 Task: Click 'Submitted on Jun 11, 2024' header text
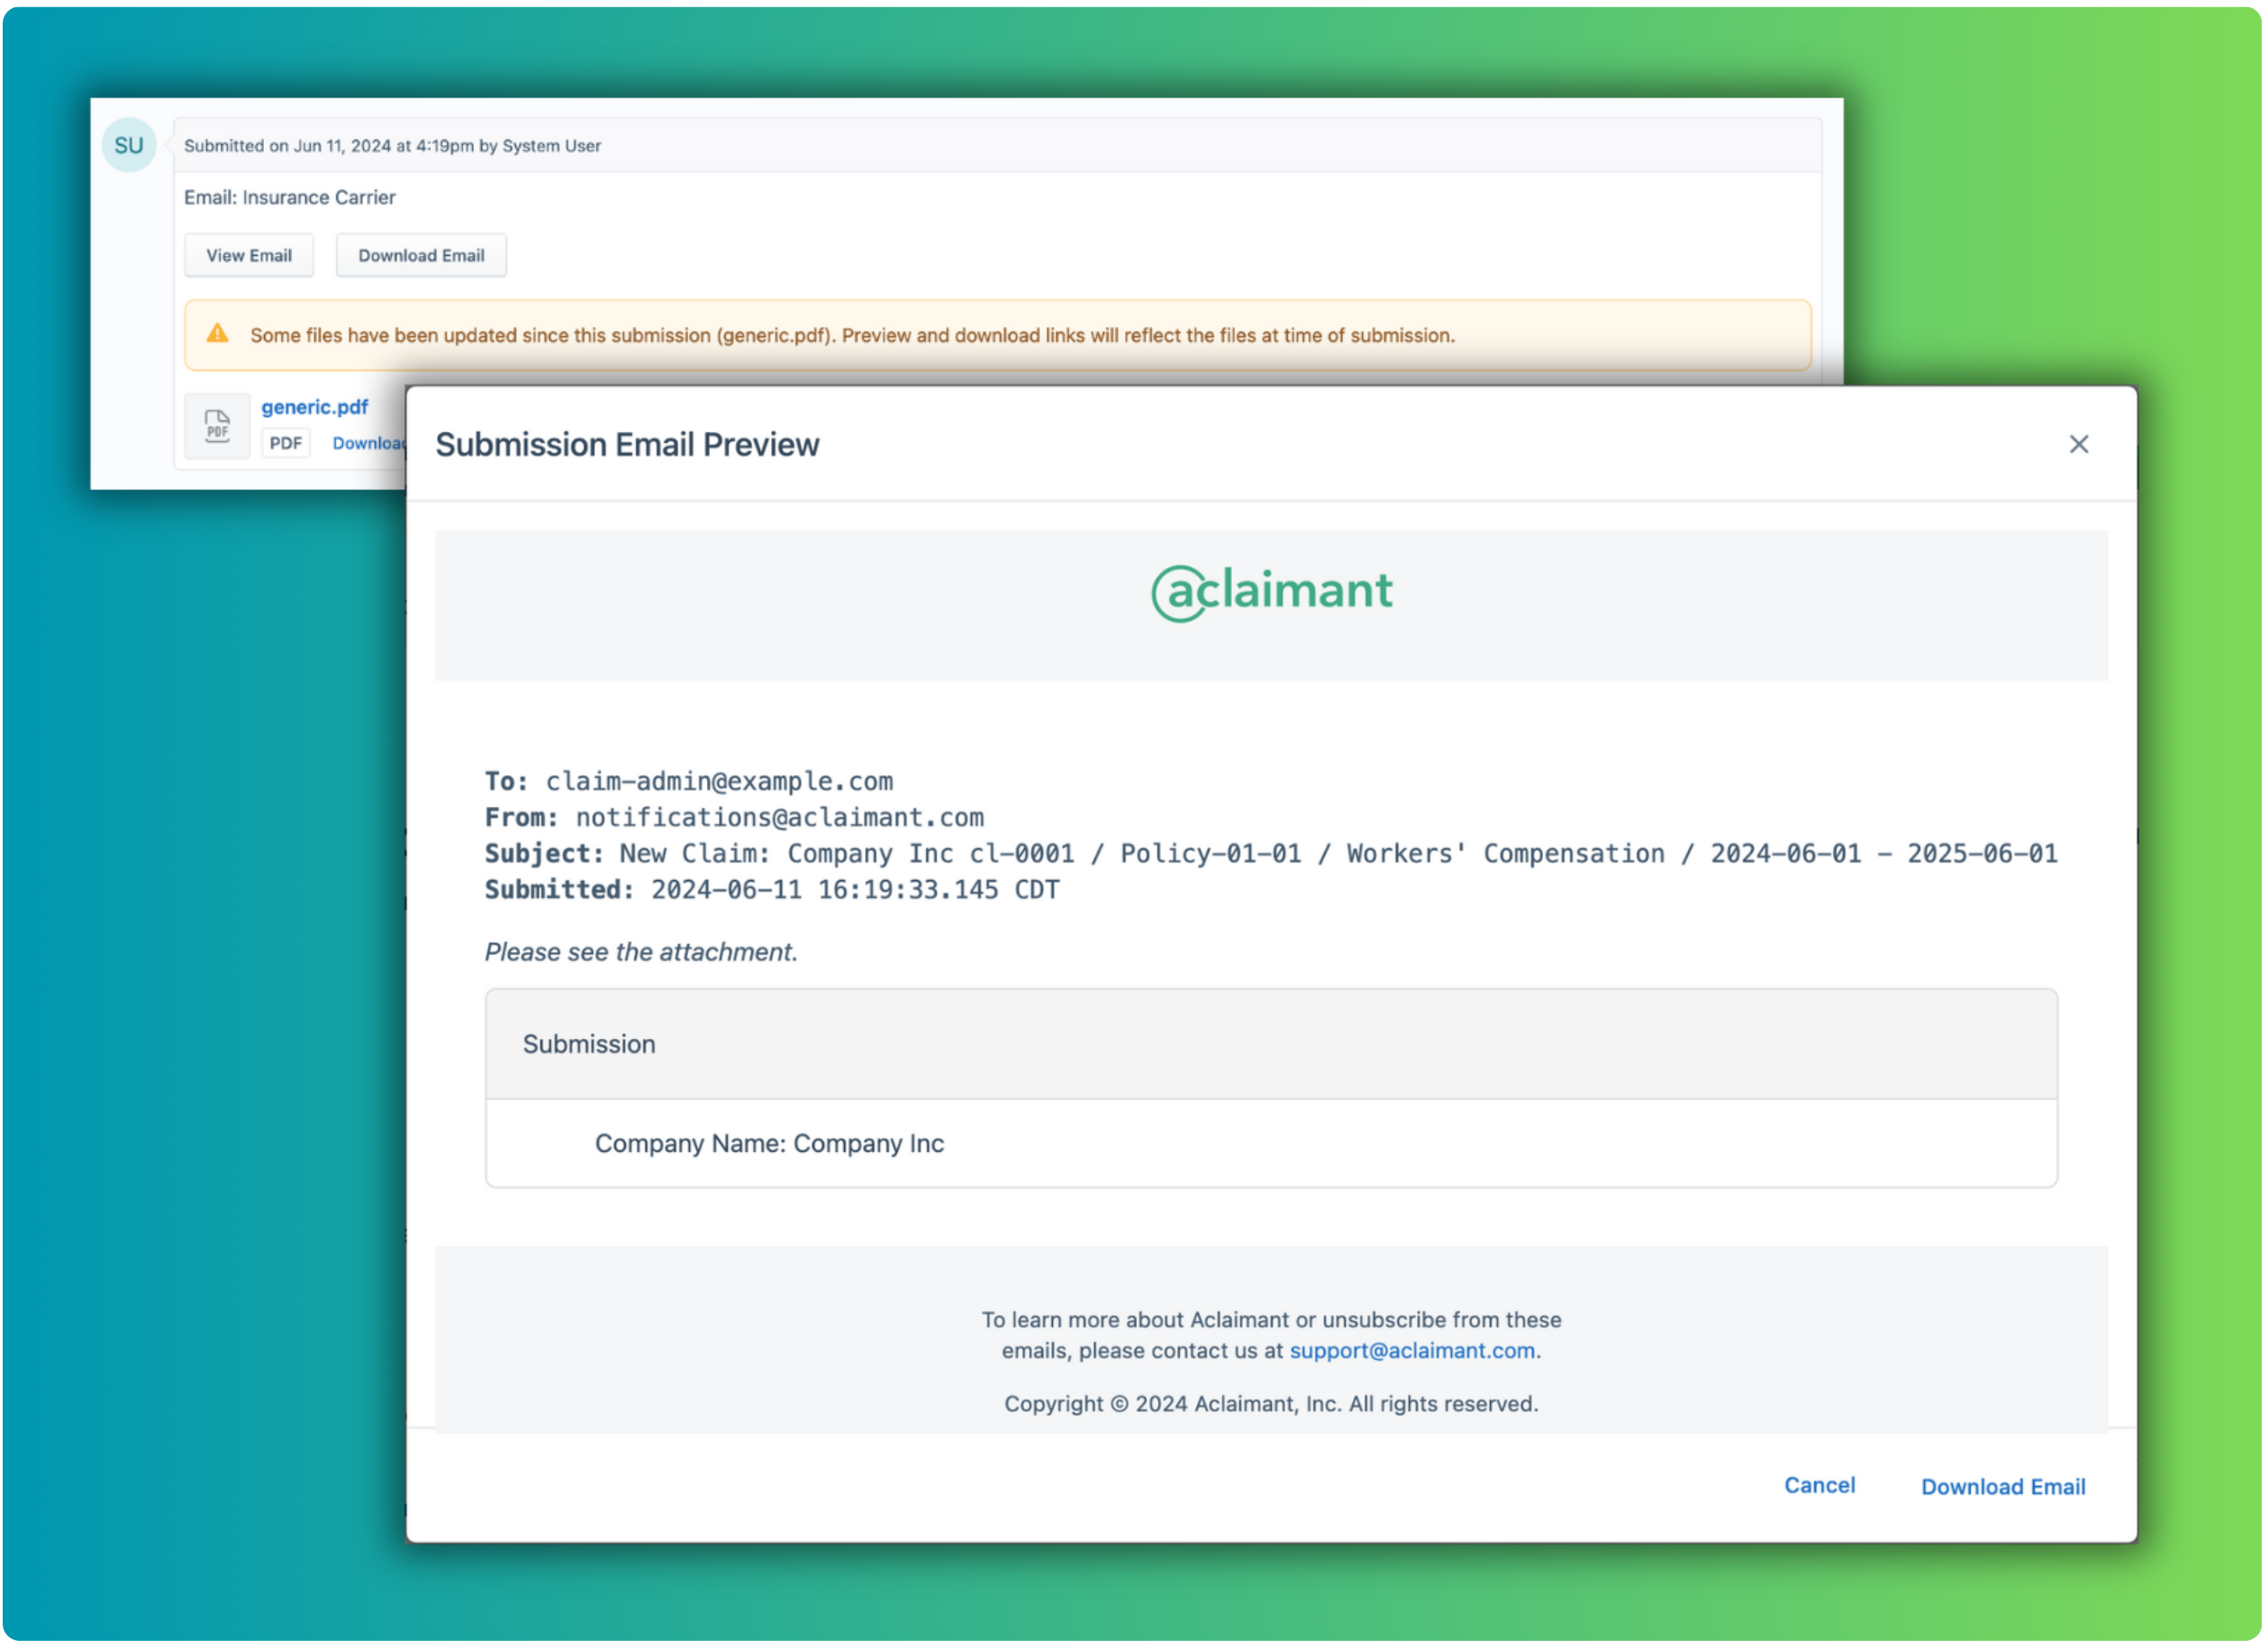click(392, 145)
